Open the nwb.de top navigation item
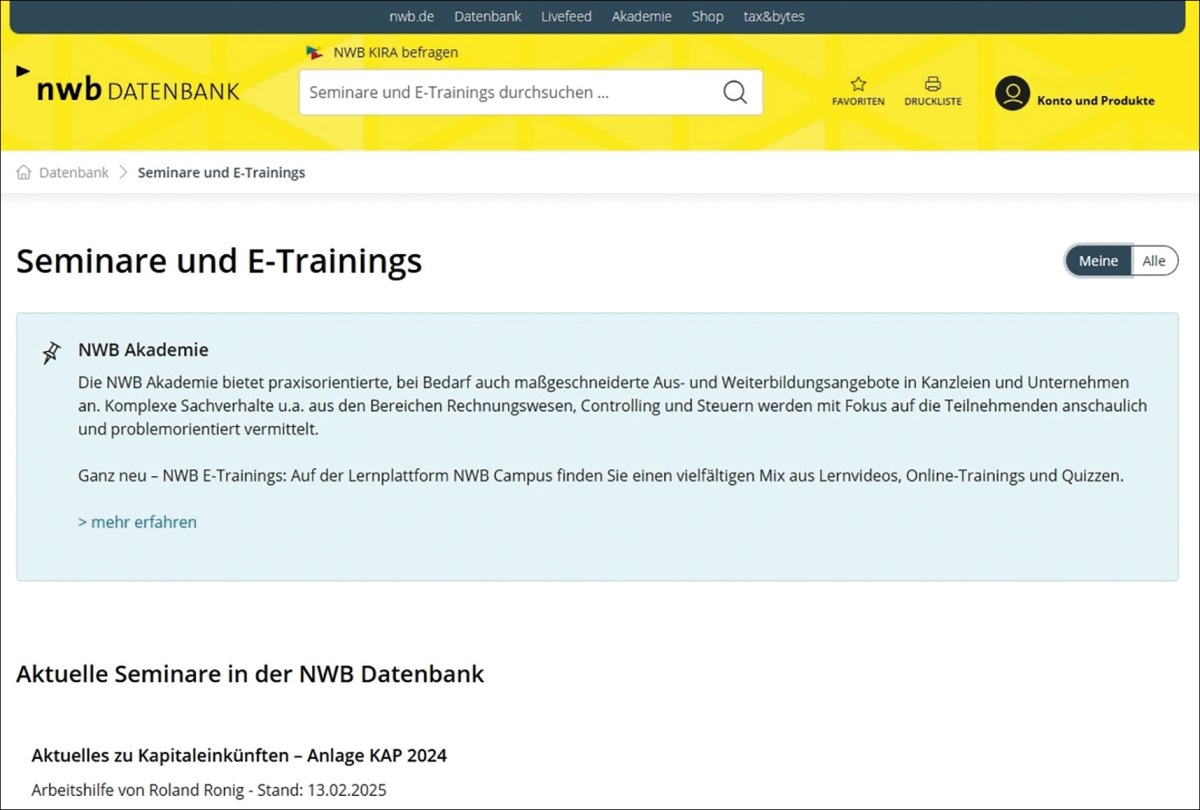Image resolution: width=1200 pixels, height=810 pixels. [411, 16]
